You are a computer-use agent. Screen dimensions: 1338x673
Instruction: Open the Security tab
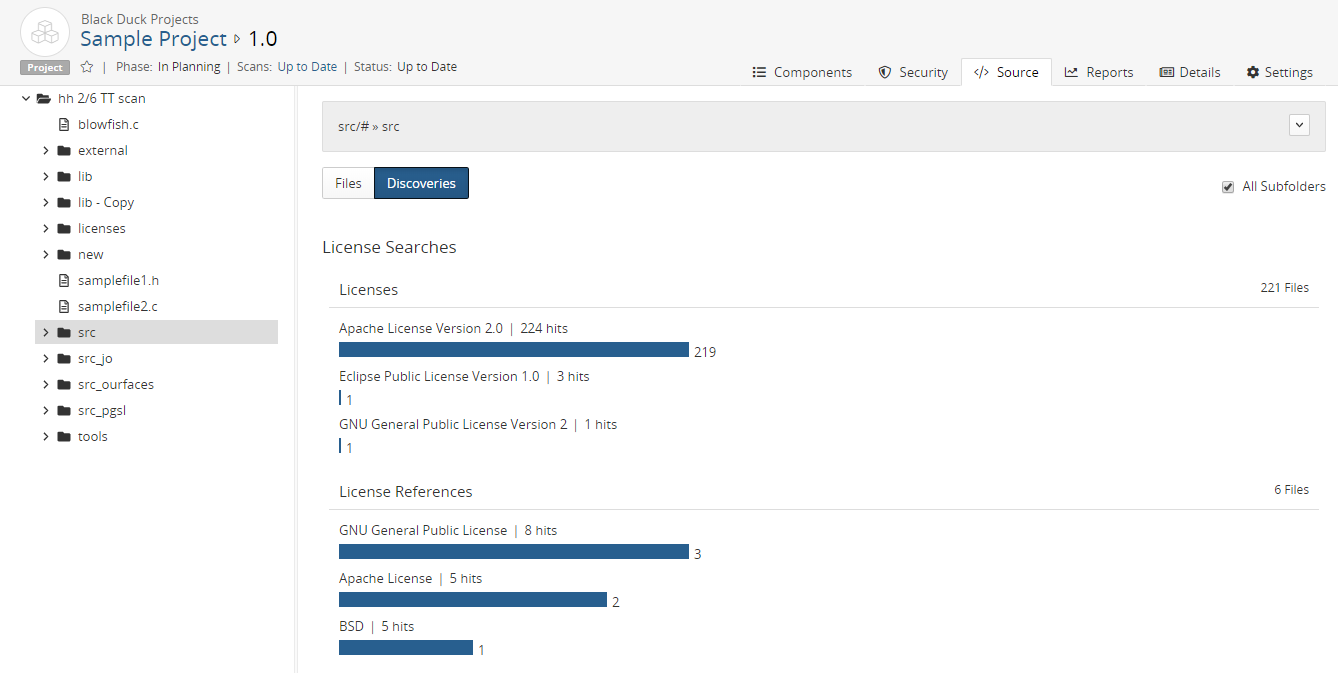click(x=912, y=72)
